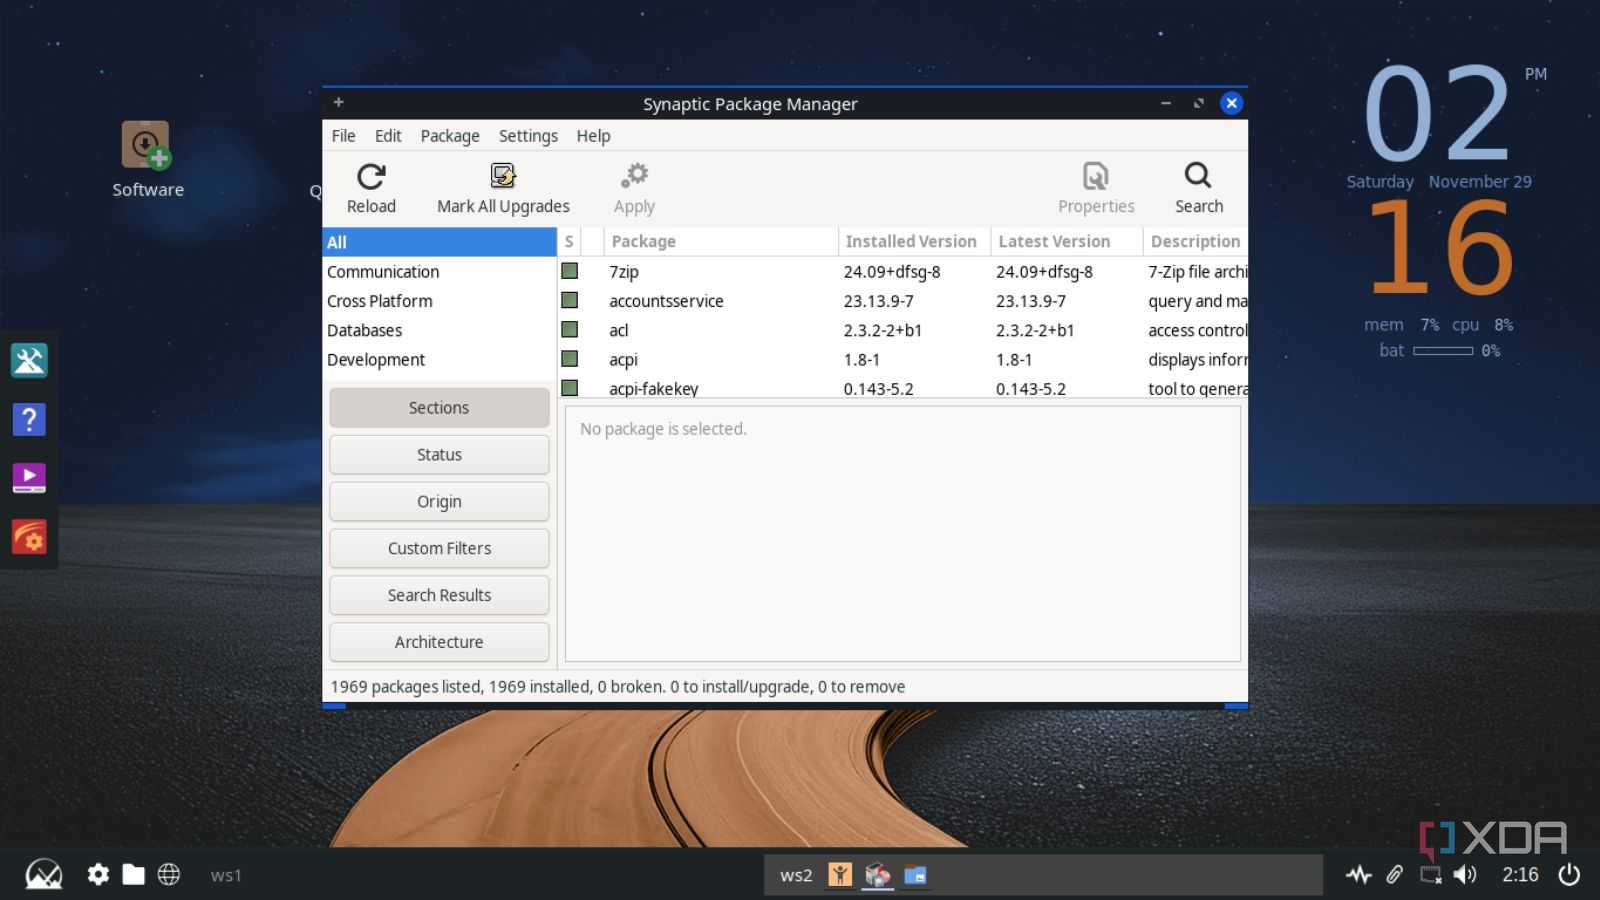
Task: Open the Help menu
Action: (593, 136)
